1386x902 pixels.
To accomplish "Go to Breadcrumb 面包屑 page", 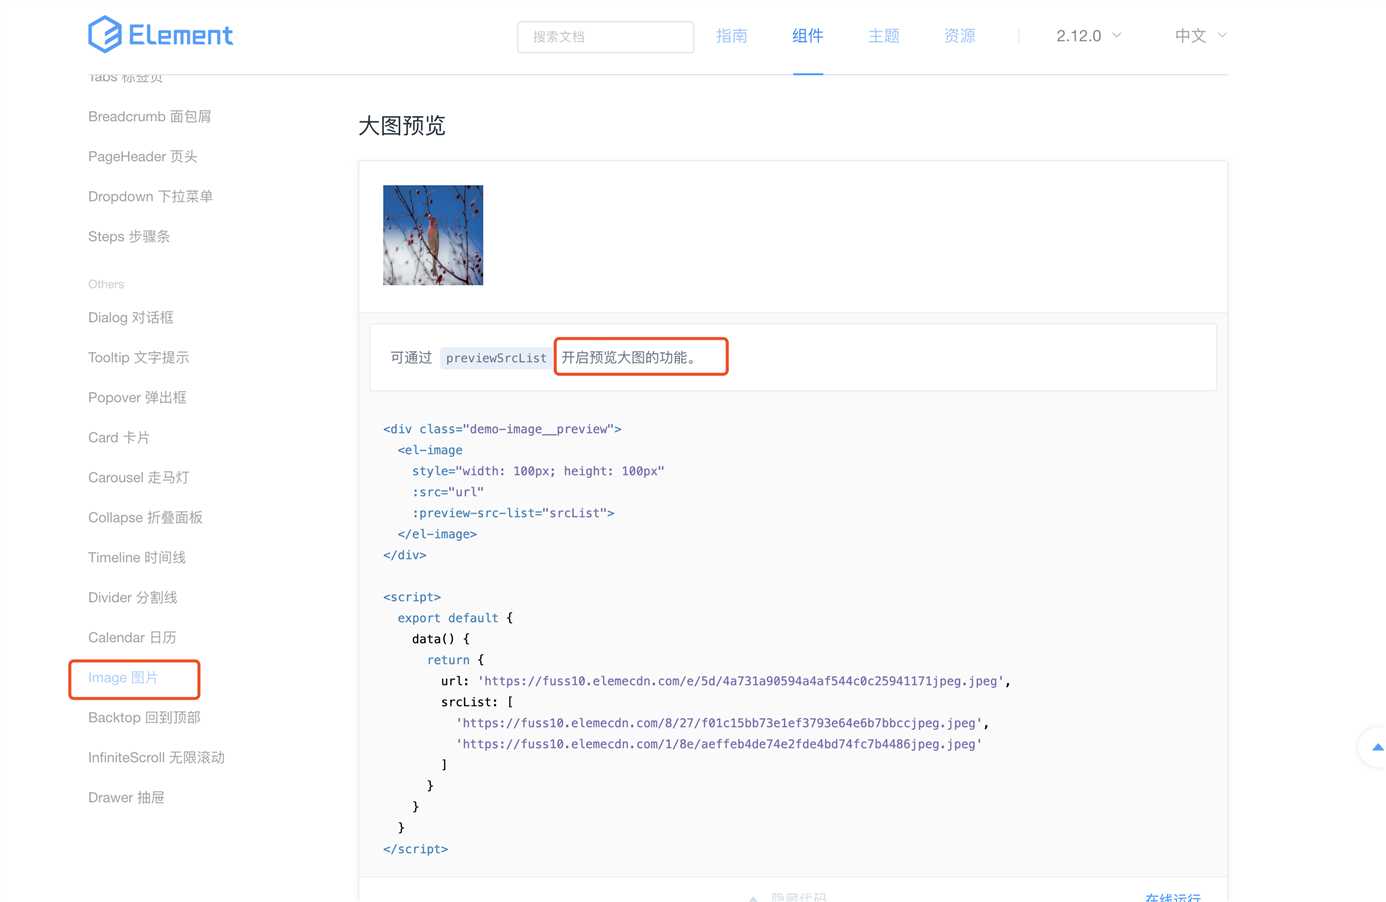I will 150,116.
